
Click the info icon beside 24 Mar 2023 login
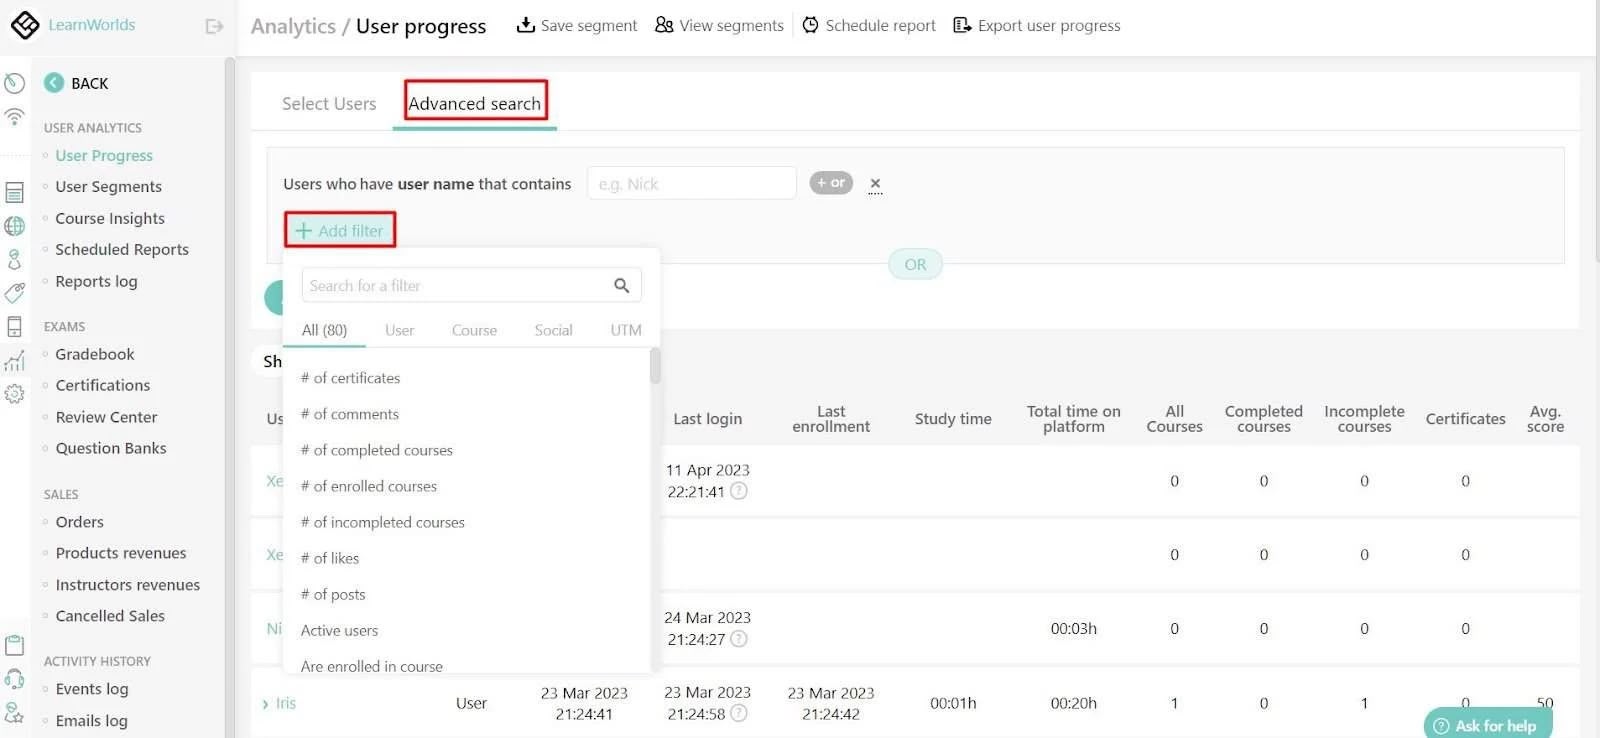(x=739, y=639)
